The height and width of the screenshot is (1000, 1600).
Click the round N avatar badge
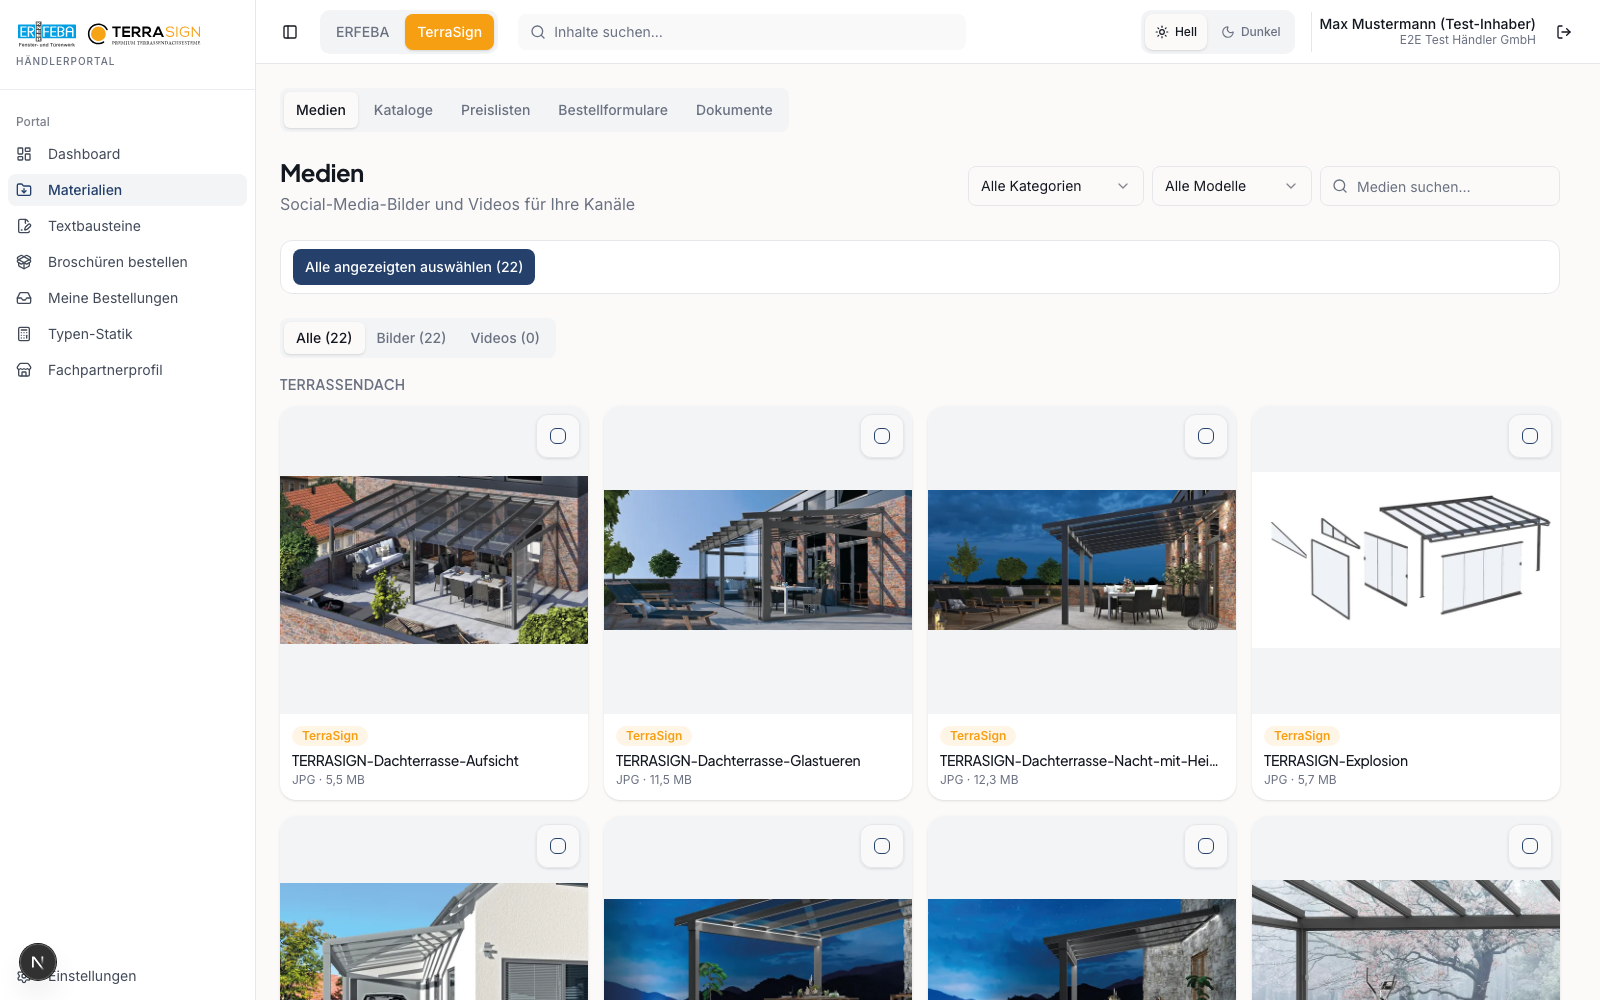[x=38, y=963]
